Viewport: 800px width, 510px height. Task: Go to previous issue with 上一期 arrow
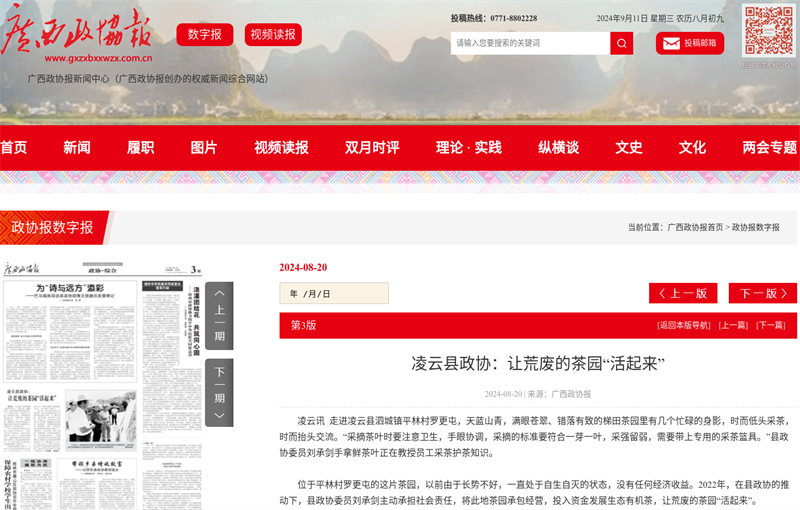click(219, 316)
